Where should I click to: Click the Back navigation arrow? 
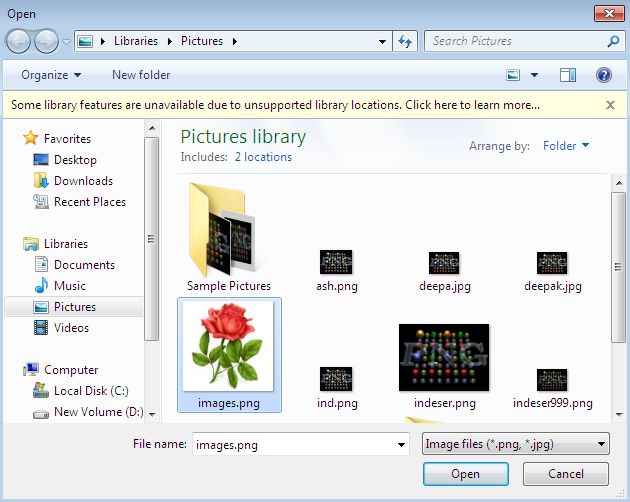pyautogui.click(x=18, y=41)
